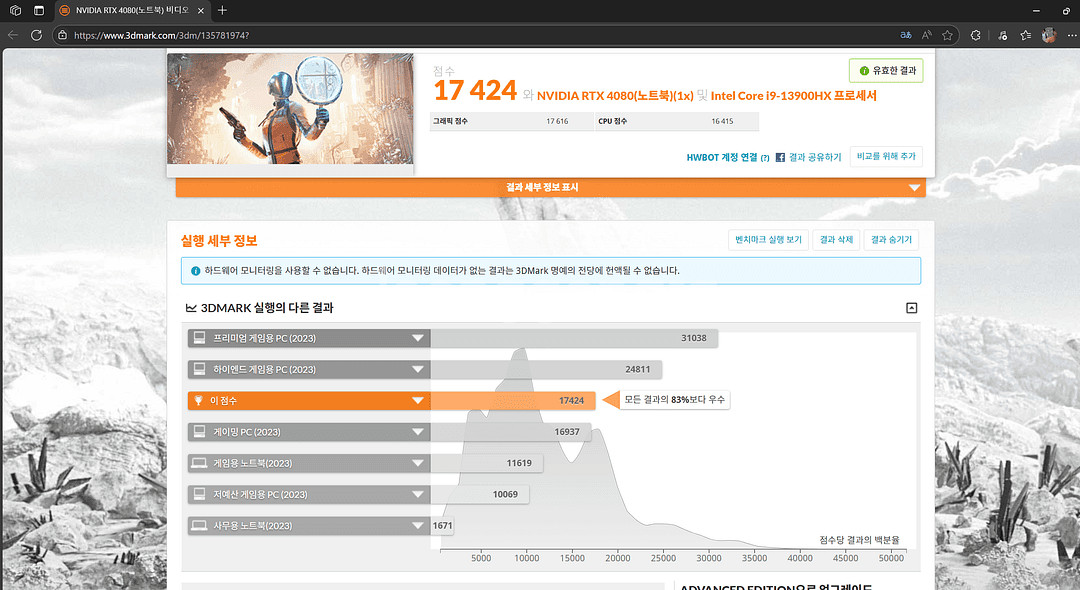This screenshot has height=590, width=1080.
Task: Click the orange 17424 score bar
Action: [512, 401]
